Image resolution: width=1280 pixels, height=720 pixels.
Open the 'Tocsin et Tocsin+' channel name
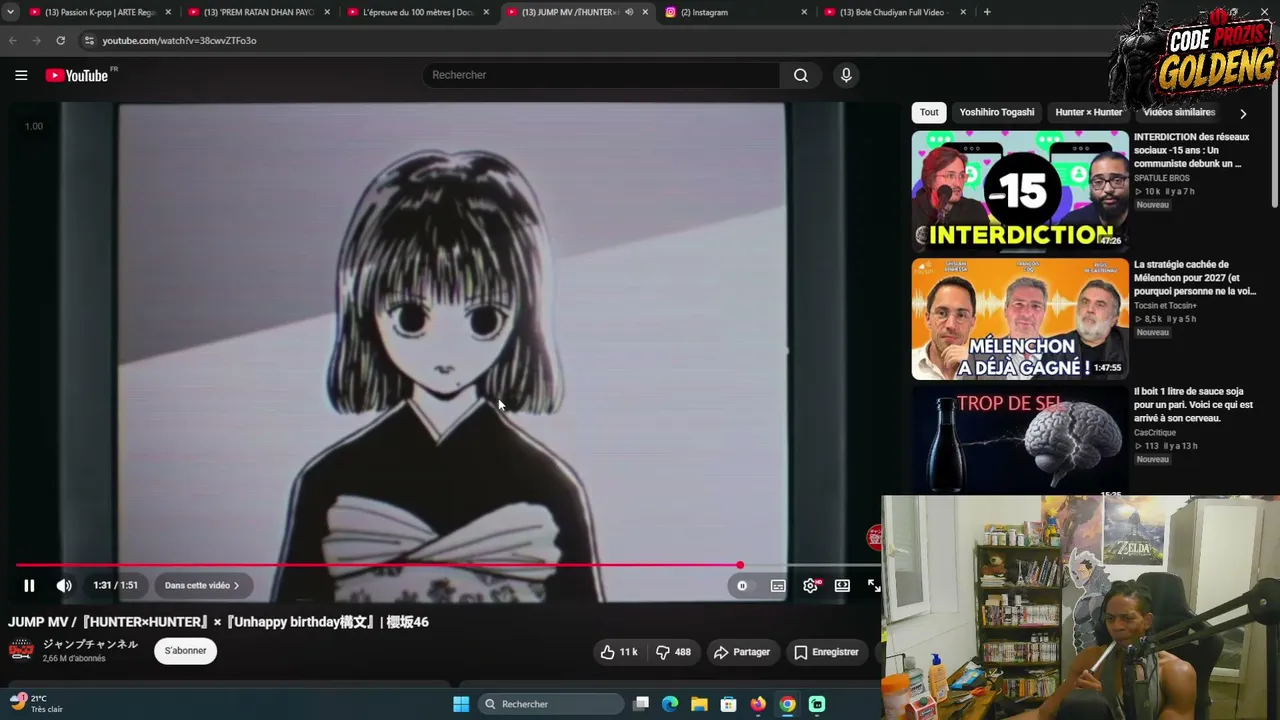click(1165, 306)
